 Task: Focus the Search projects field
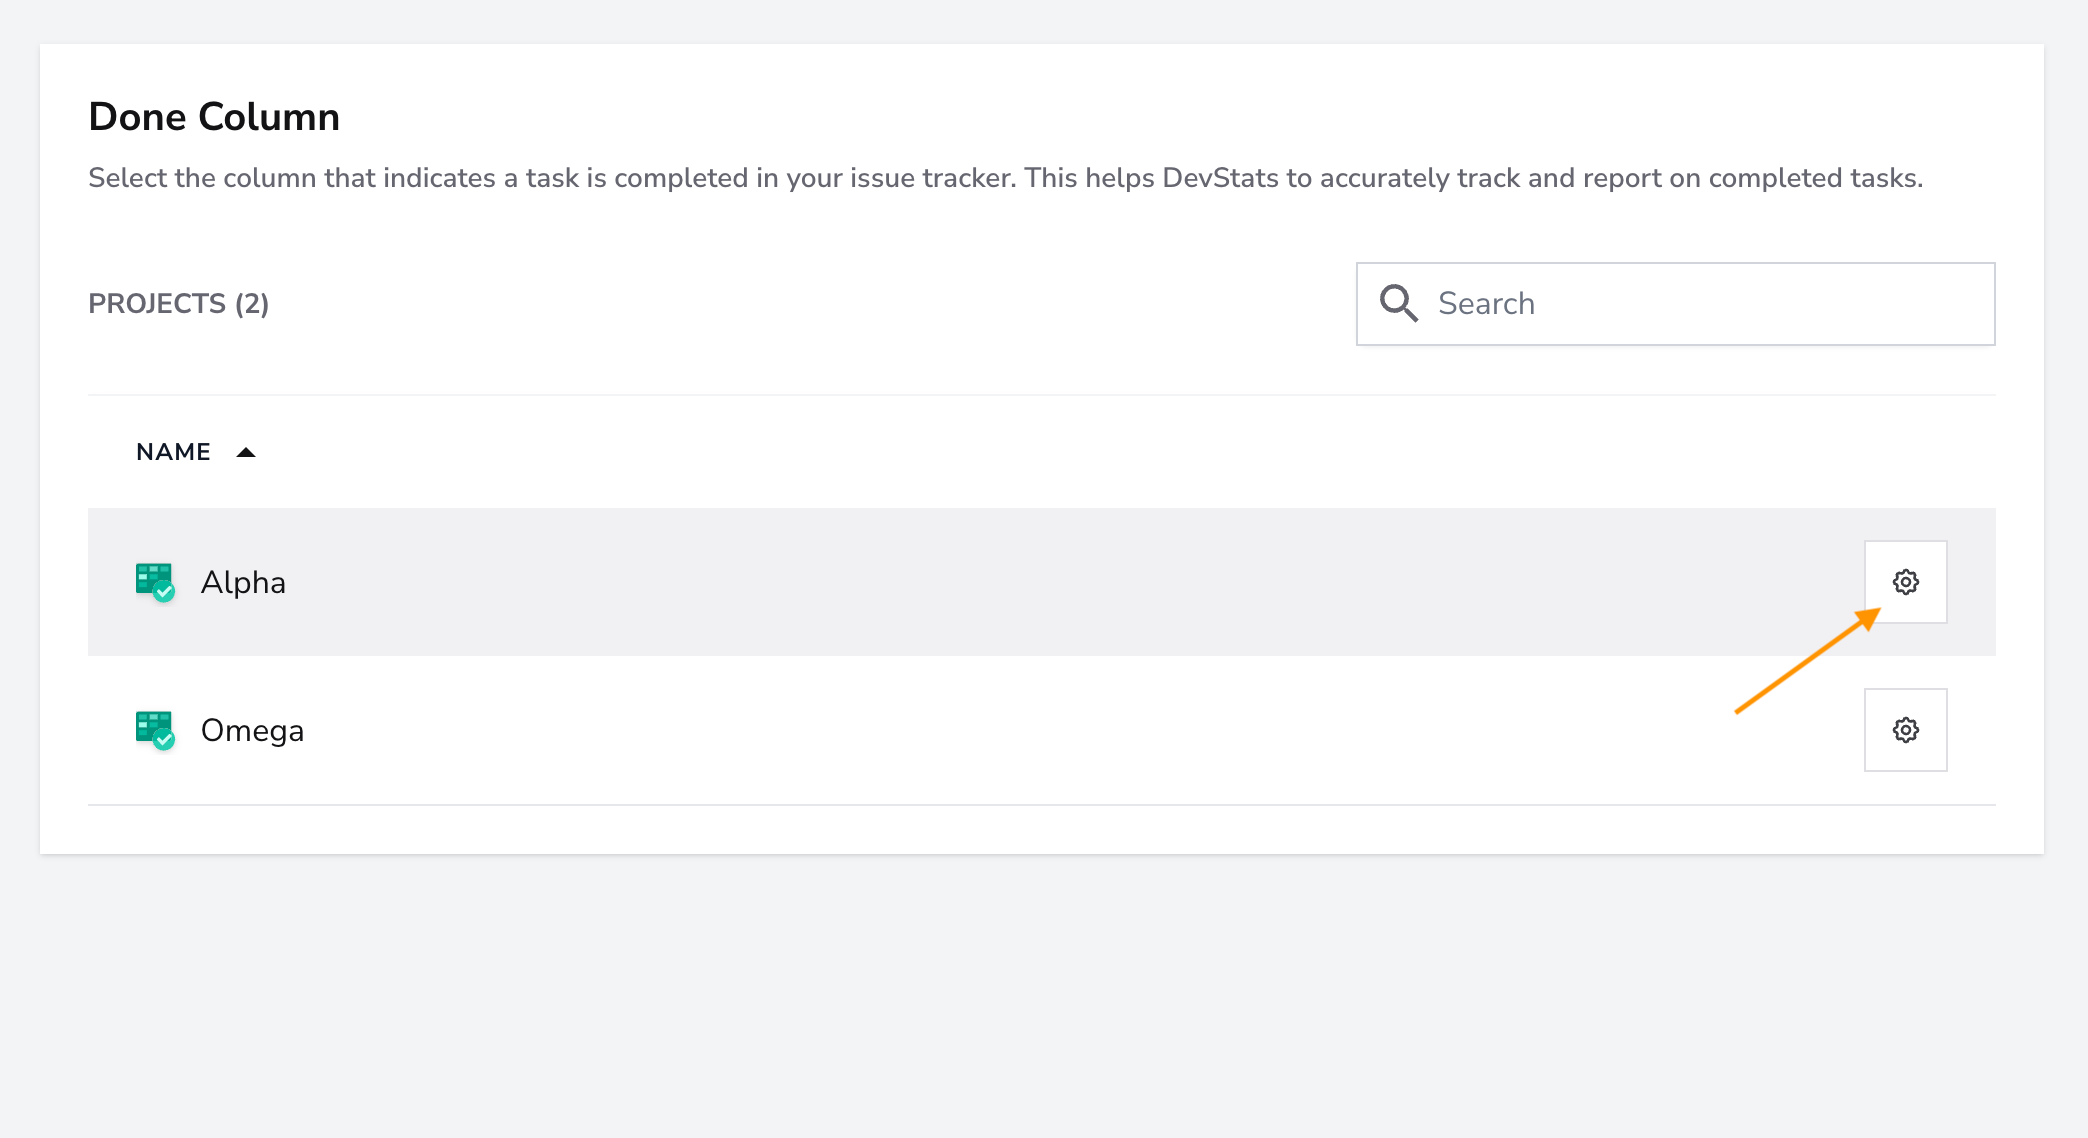pos(1675,304)
